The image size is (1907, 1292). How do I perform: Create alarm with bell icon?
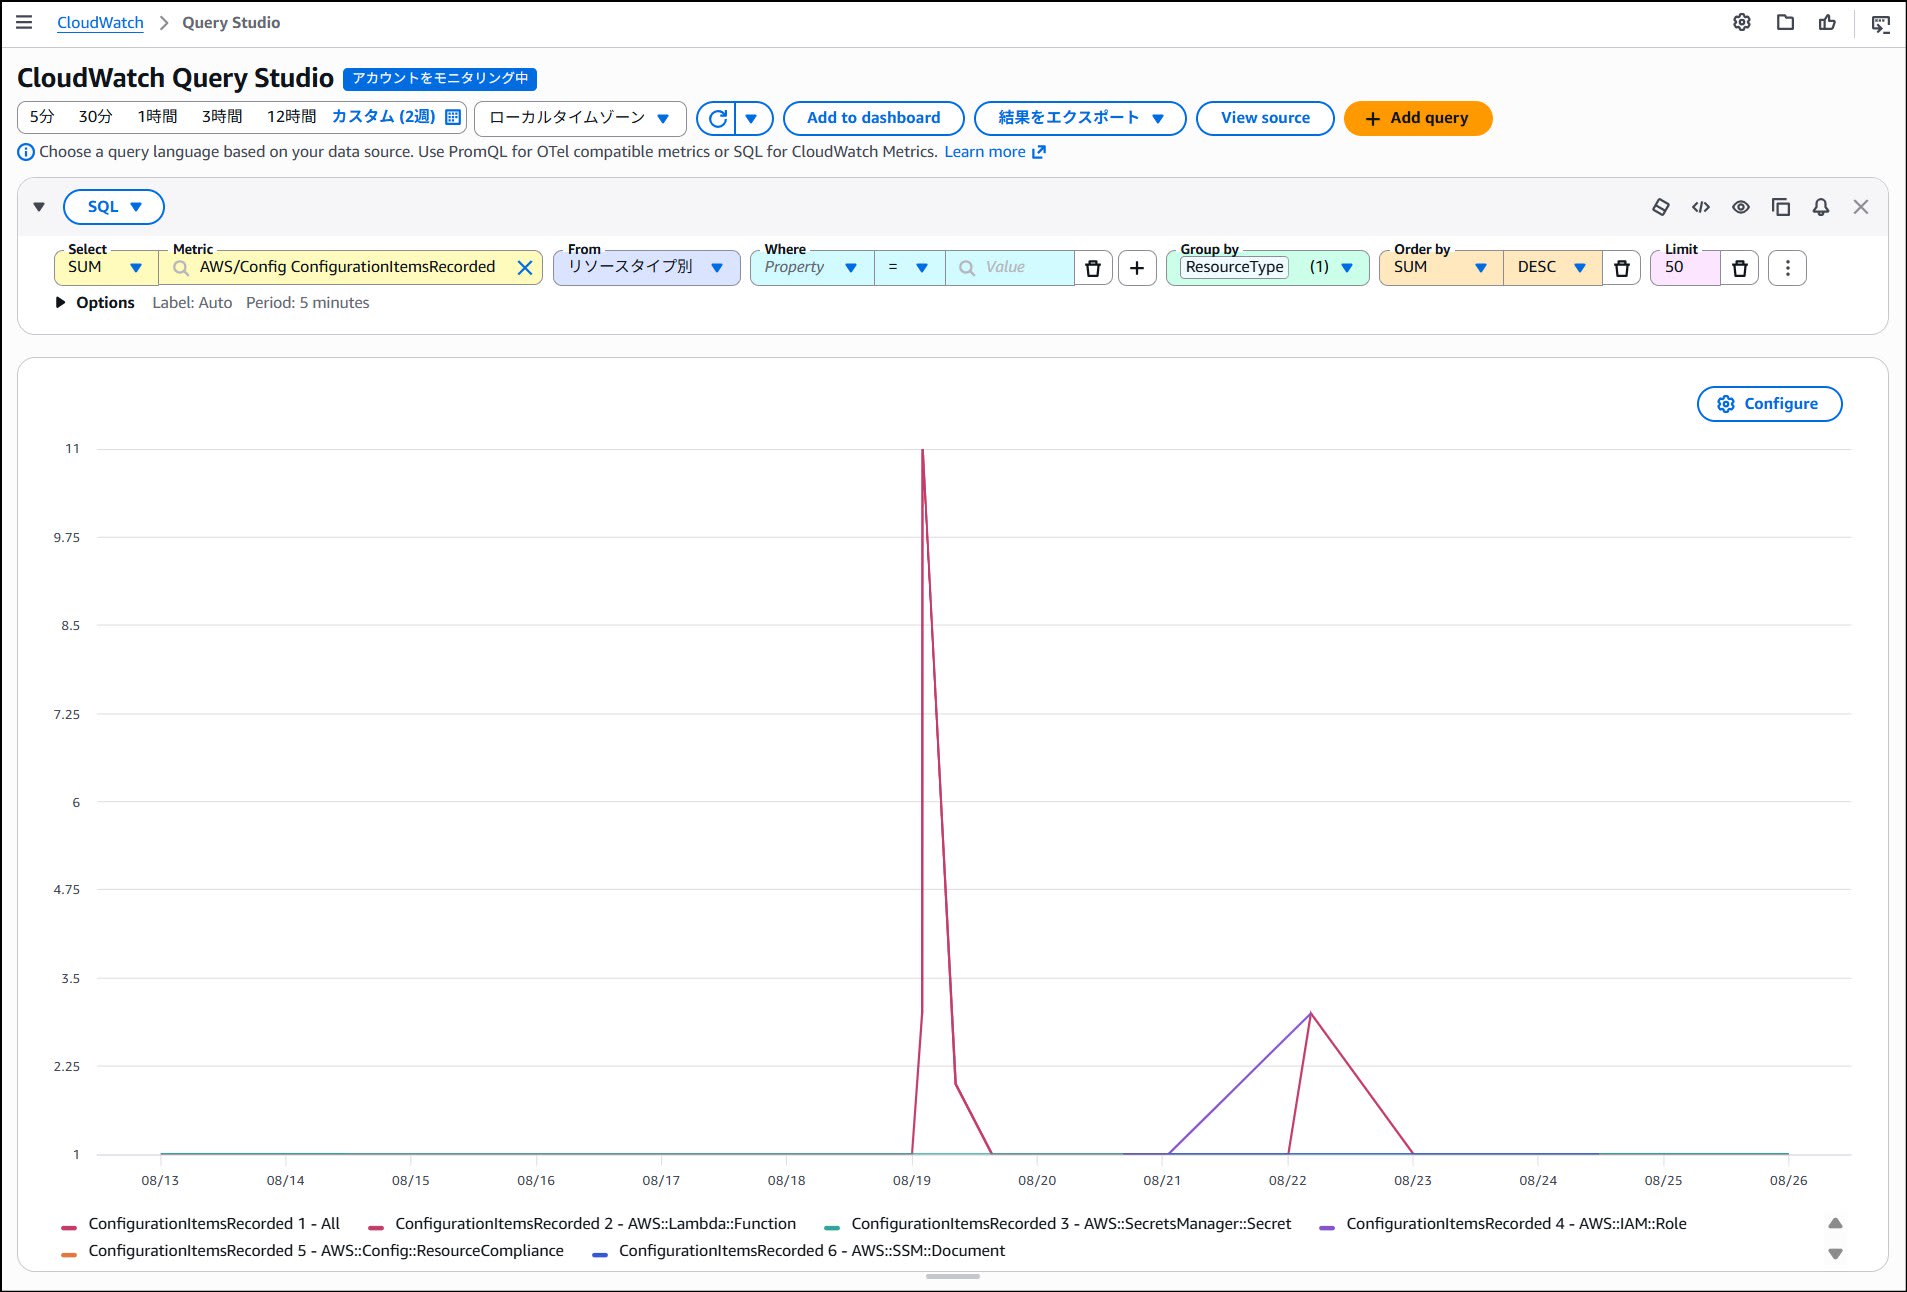[1821, 207]
